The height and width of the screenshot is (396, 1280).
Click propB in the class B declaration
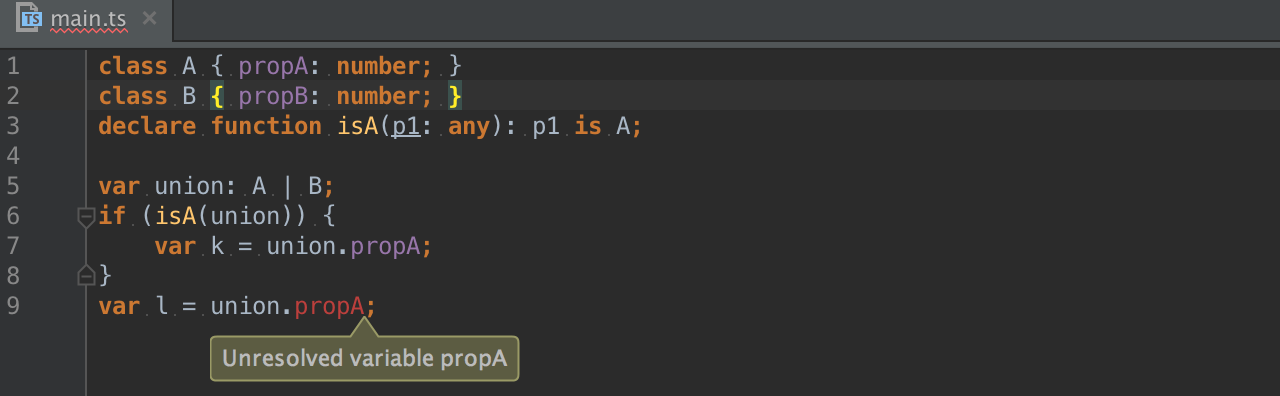coord(273,96)
